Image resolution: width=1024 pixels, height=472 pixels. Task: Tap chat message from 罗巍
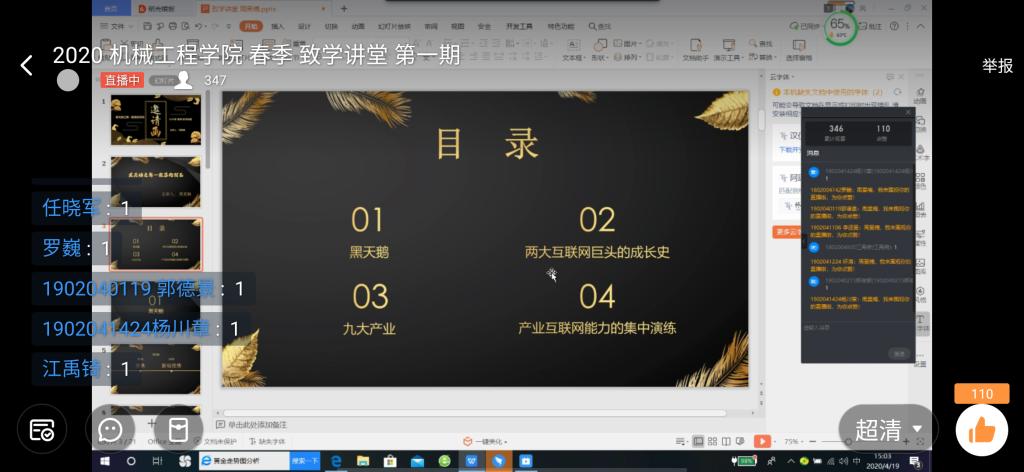pyautogui.click(x=76, y=248)
